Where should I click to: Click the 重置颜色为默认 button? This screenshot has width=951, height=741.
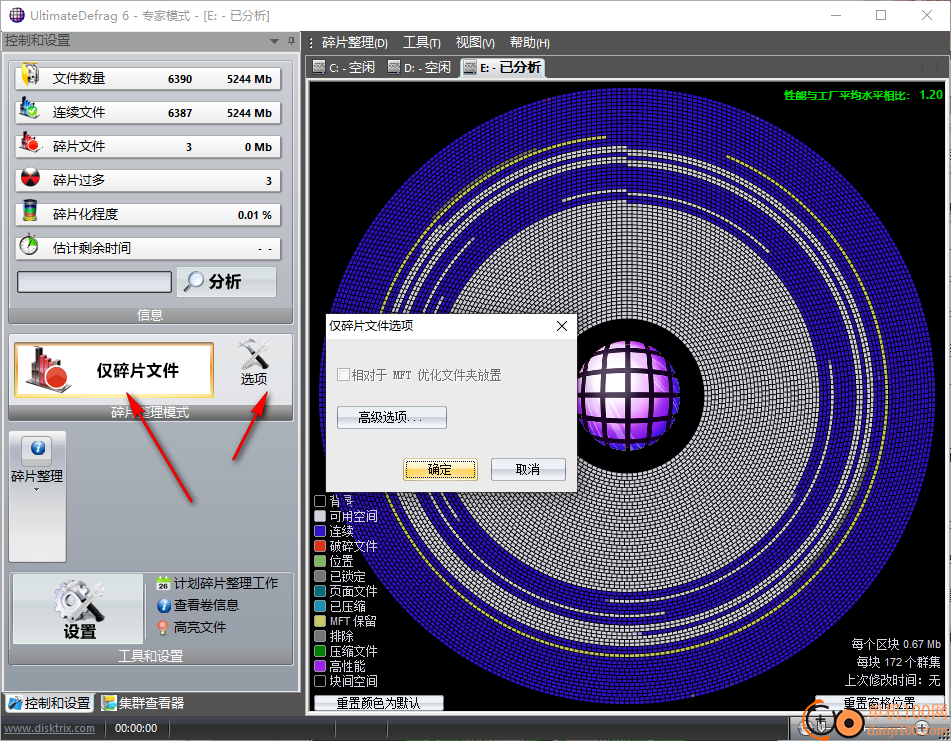pos(379,703)
